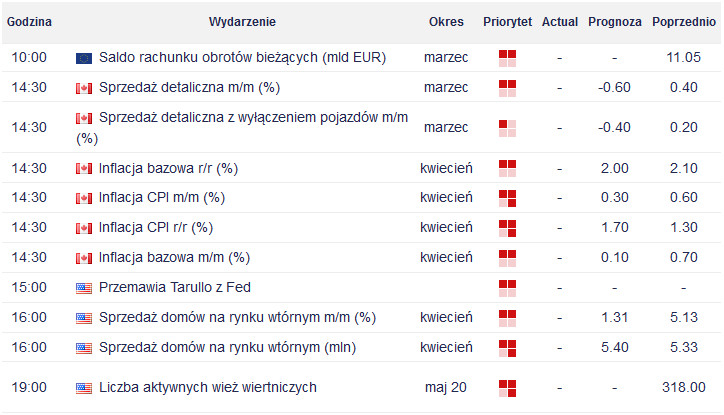The height and width of the screenshot is (415, 724).
Task: Click priority icon for Inflacja CPI r/r row
Action: click(x=507, y=228)
